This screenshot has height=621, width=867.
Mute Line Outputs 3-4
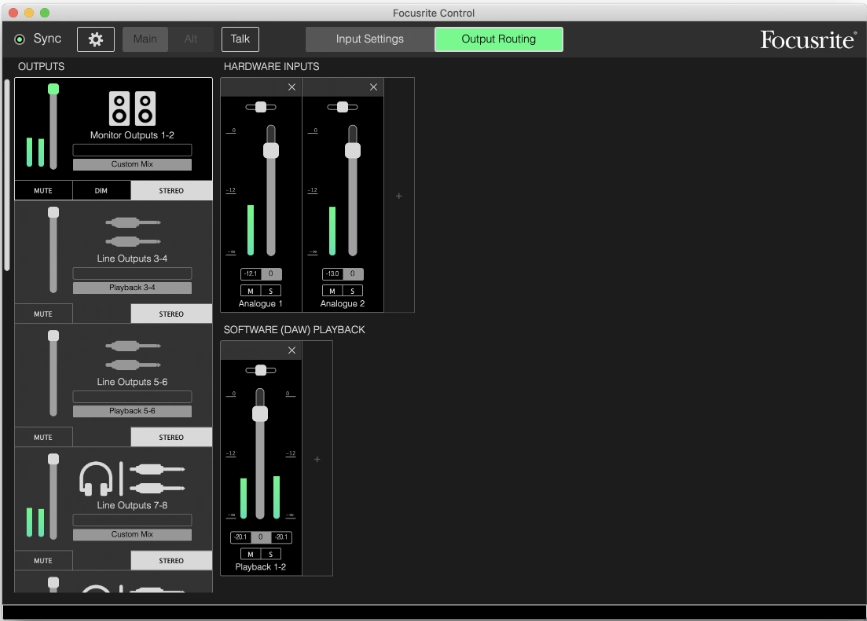43,314
